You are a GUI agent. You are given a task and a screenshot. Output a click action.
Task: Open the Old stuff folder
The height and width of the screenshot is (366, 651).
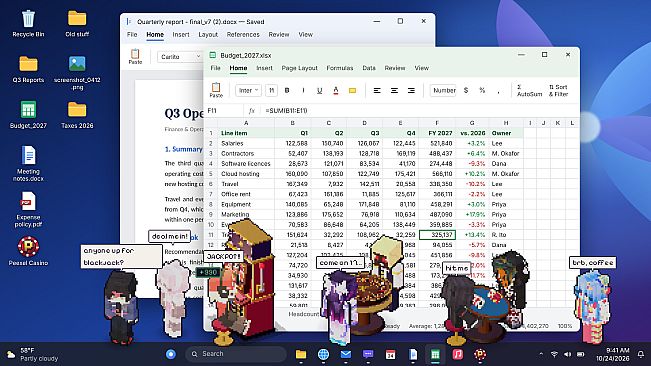pos(77,24)
